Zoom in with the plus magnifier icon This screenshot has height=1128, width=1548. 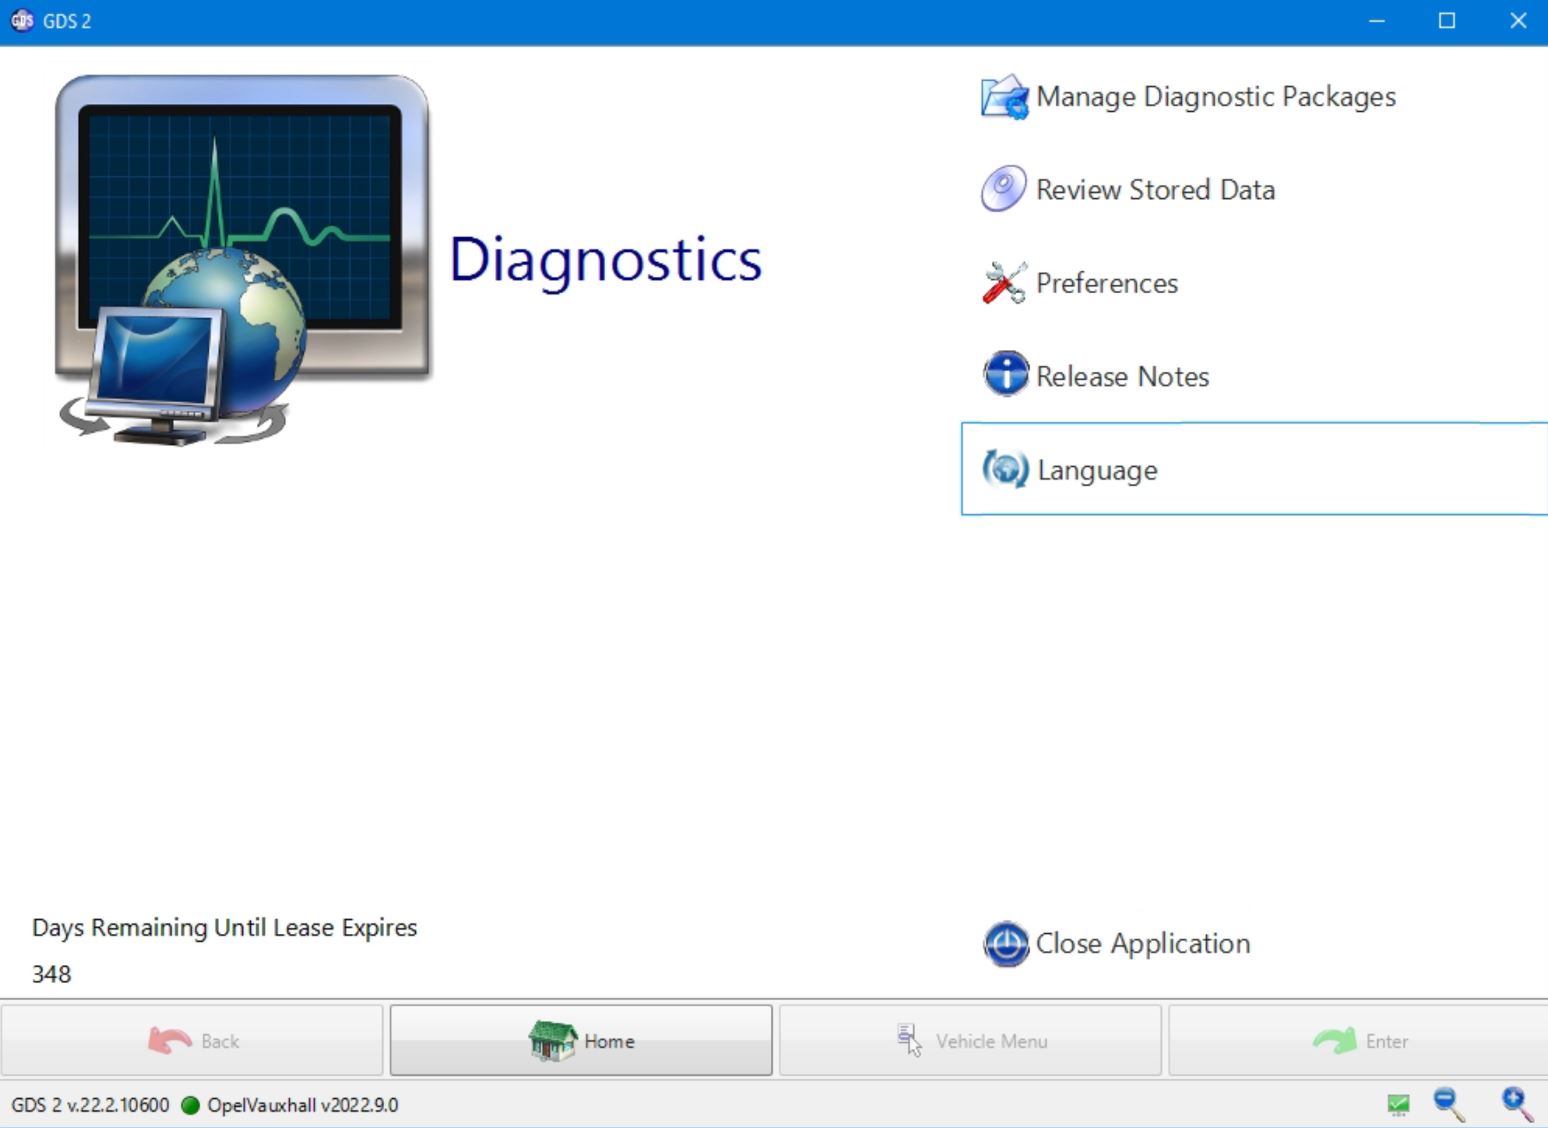pyautogui.click(x=1516, y=1104)
